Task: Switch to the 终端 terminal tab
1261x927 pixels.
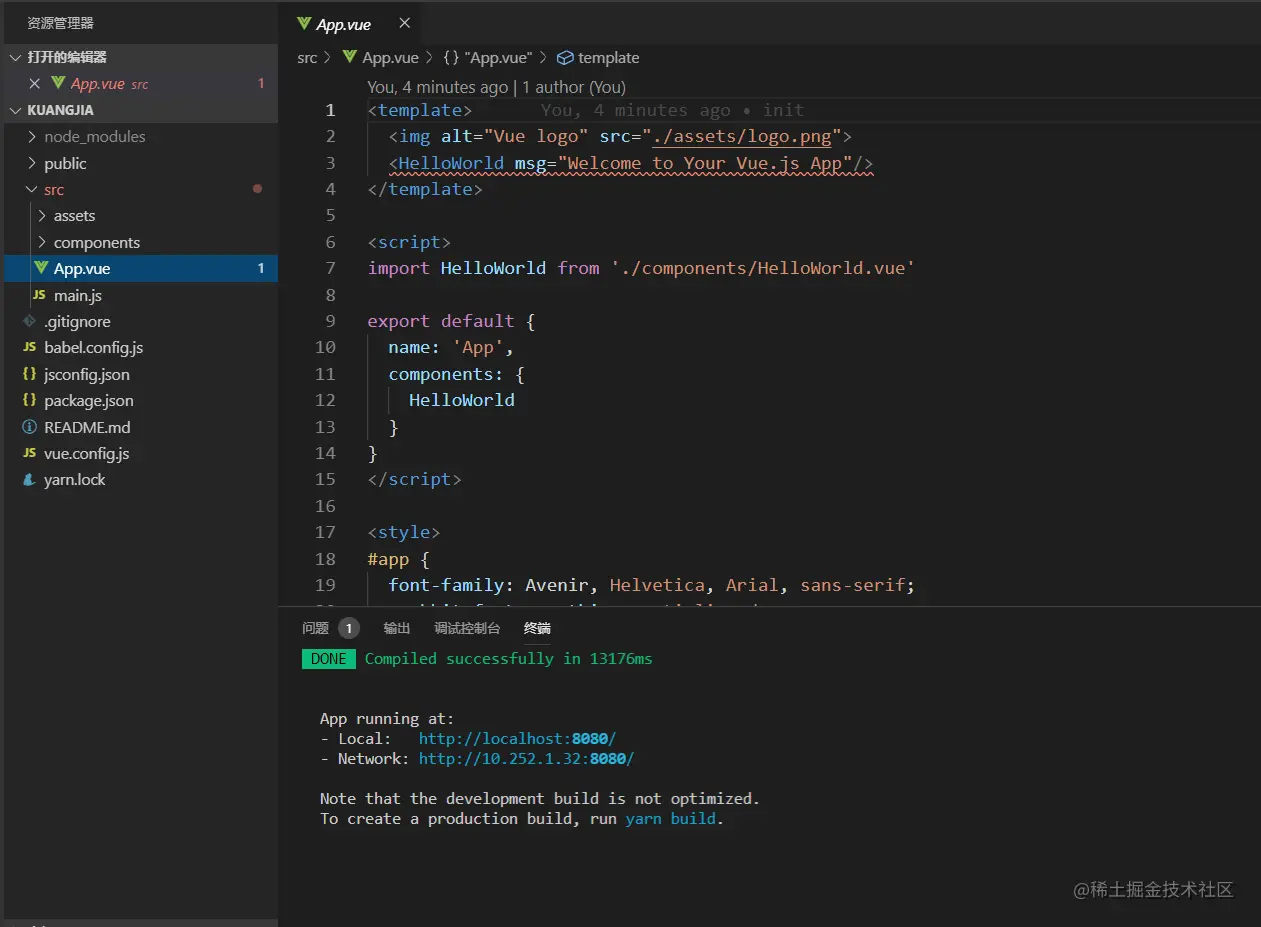Action: pos(537,628)
